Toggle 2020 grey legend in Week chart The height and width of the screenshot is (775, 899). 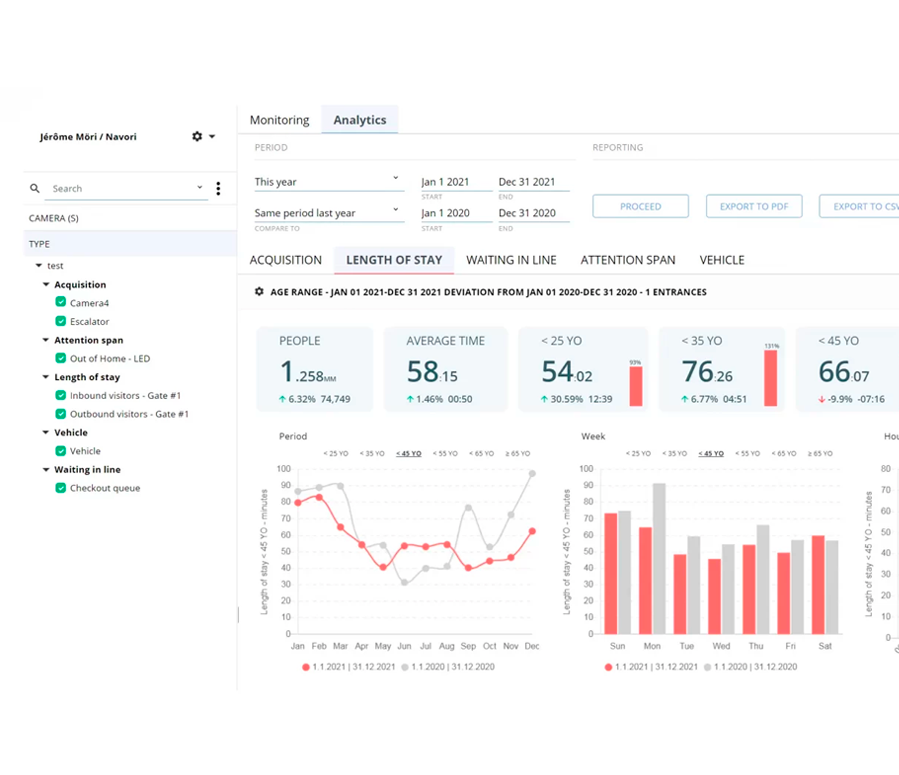point(751,667)
